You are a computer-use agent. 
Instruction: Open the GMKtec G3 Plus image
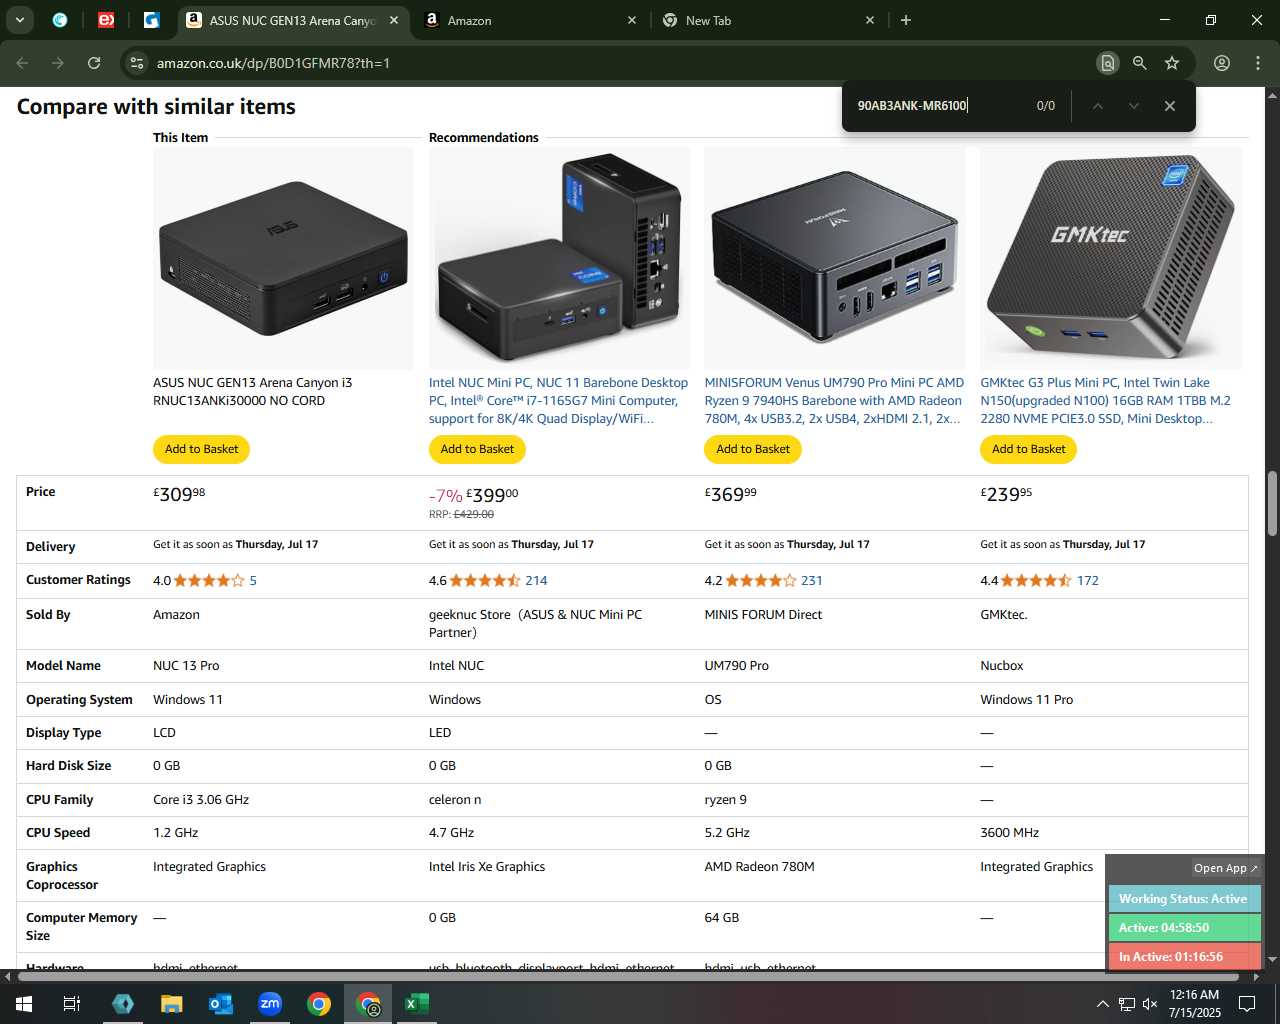(1111, 258)
